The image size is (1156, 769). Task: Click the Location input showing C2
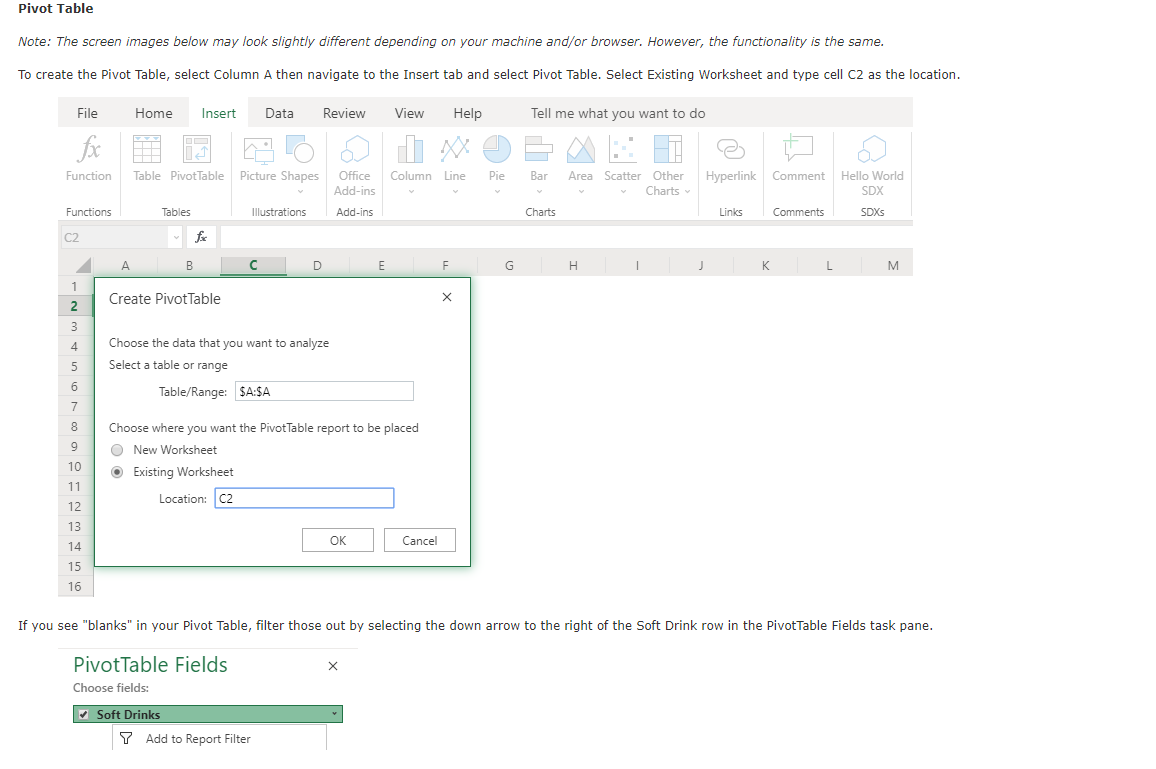tap(304, 497)
